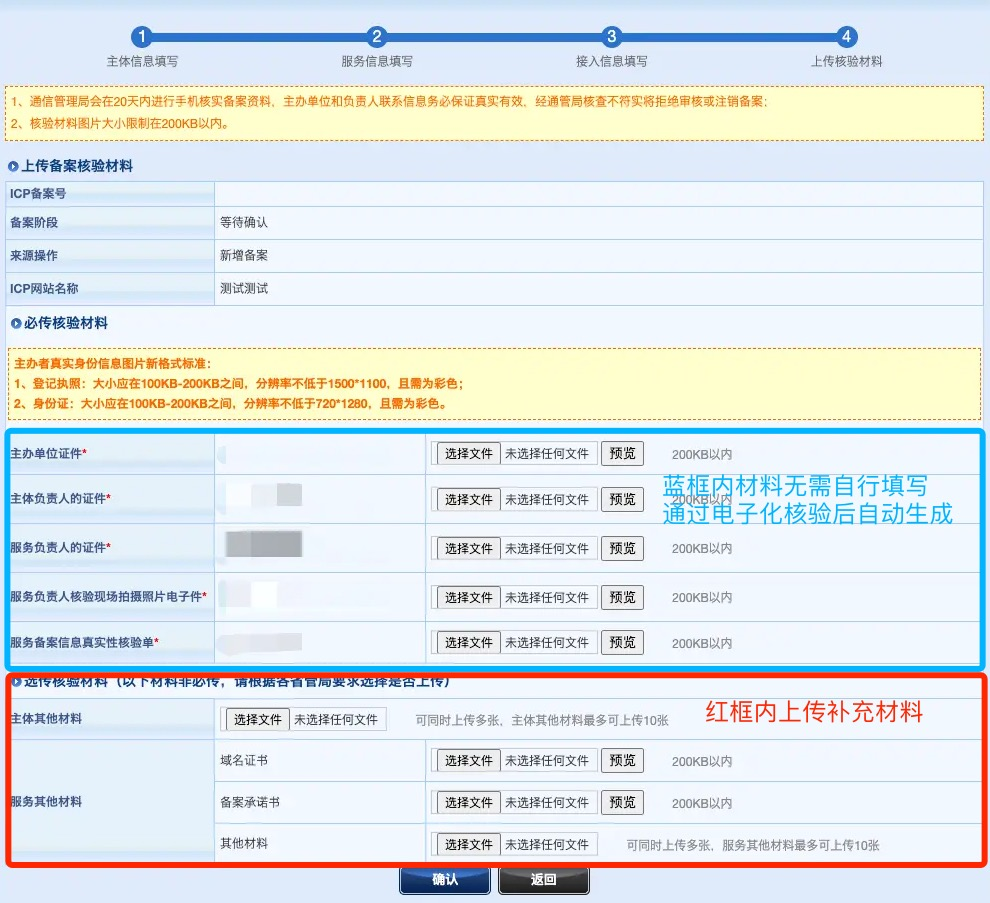Click 未选择任何文件 text in 主办单位证件 row

(547, 454)
